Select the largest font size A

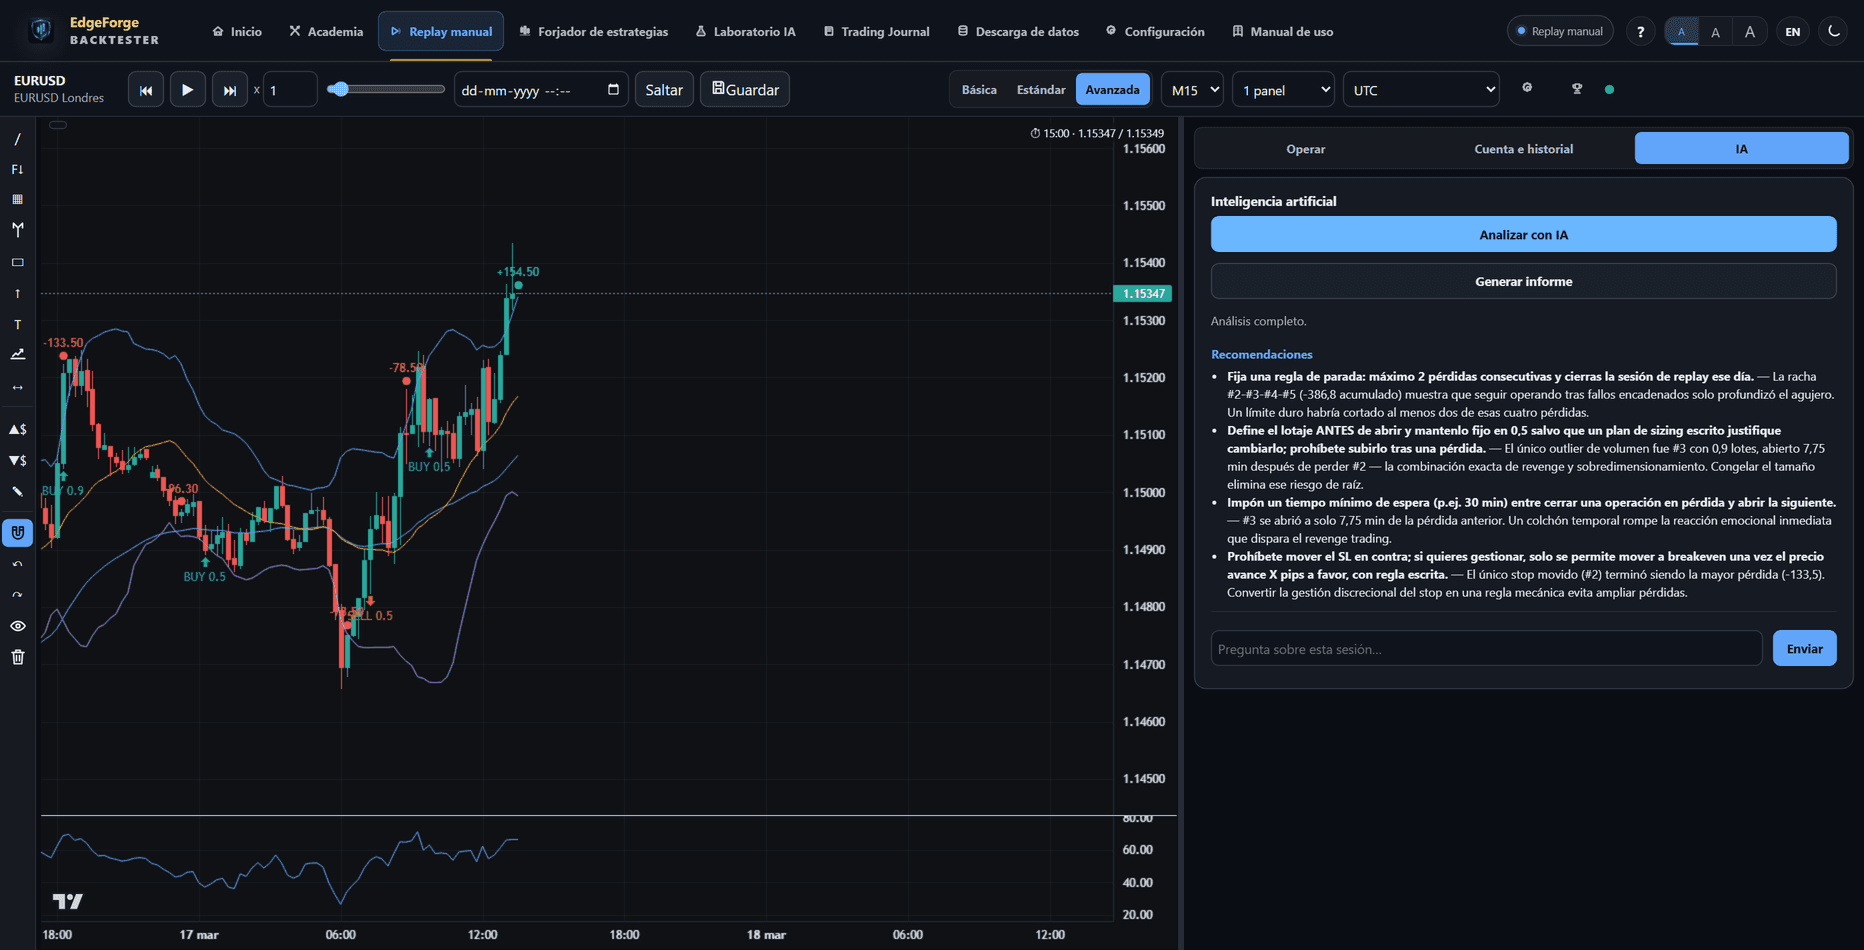[1750, 31]
